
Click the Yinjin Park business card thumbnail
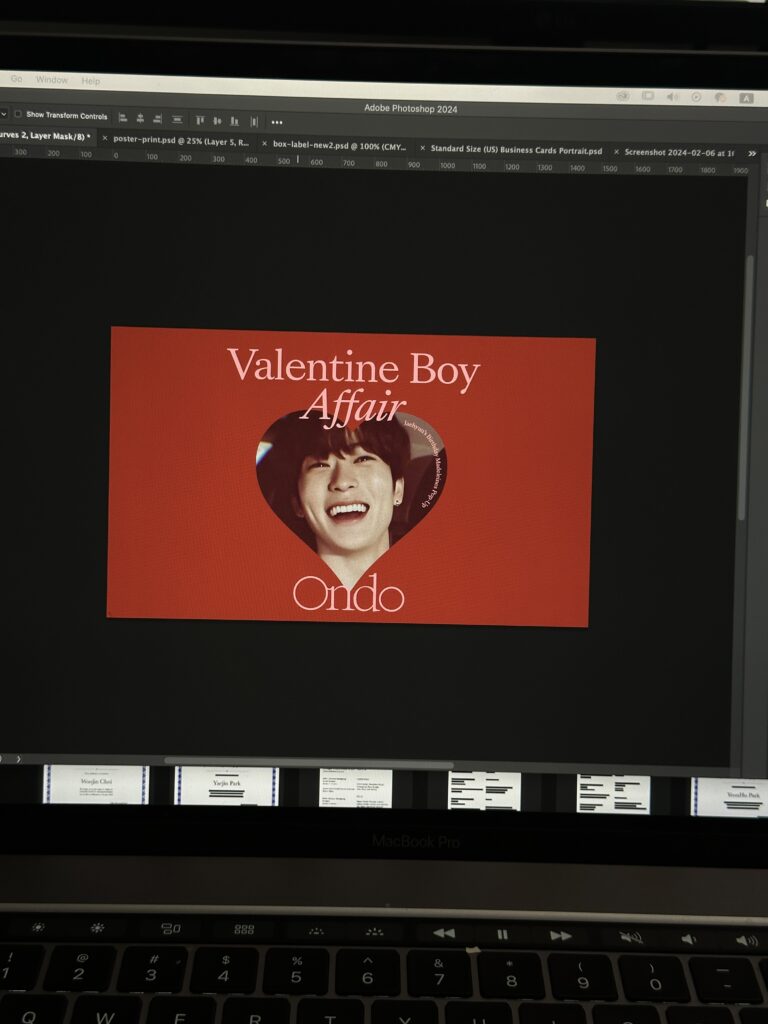pos(226,786)
